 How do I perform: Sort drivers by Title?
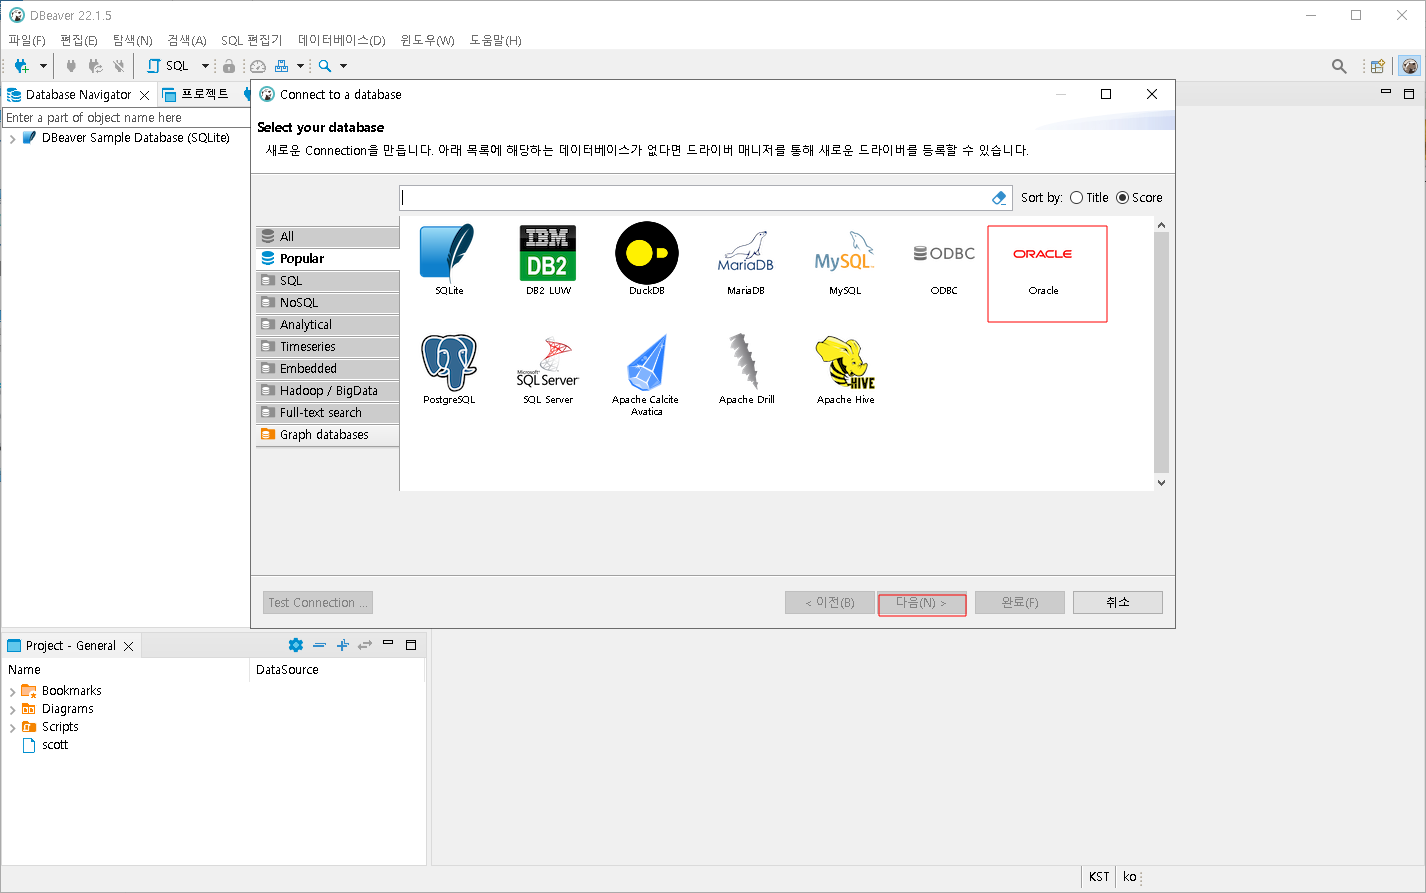coord(1089,198)
